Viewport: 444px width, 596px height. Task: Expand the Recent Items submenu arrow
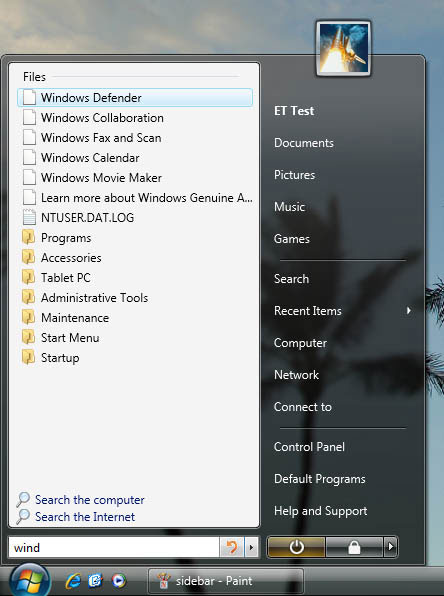(409, 311)
